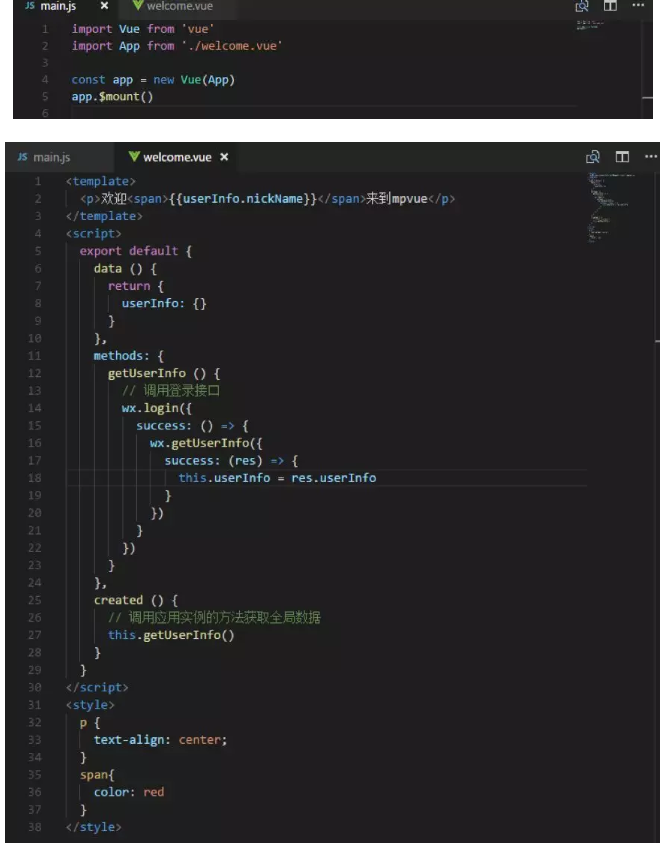Click this.getUserInfo() call in created hook

click(171, 635)
